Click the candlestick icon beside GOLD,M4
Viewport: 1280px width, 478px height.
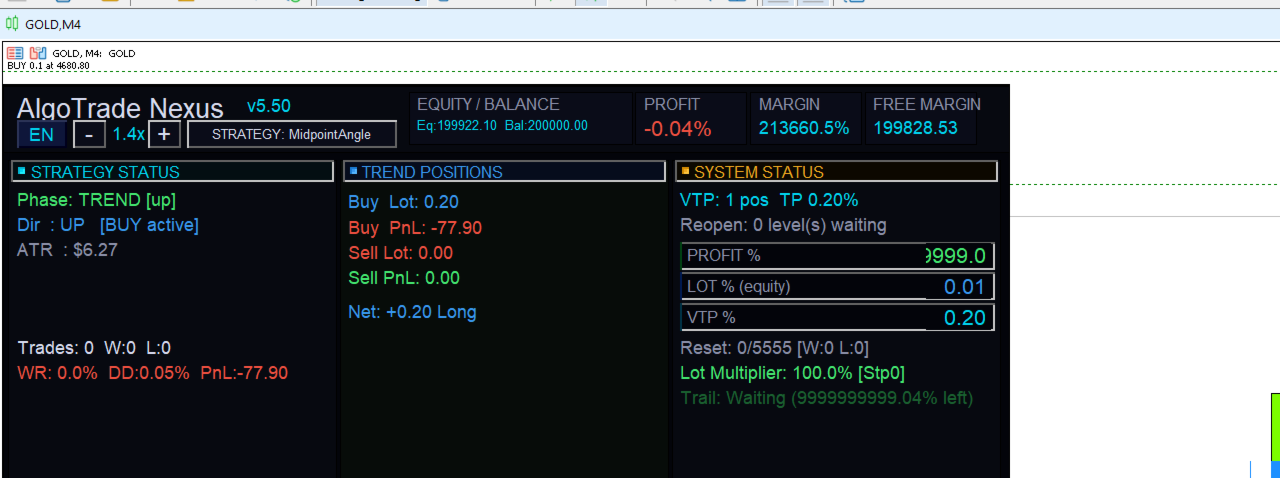[x=13, y=24]
